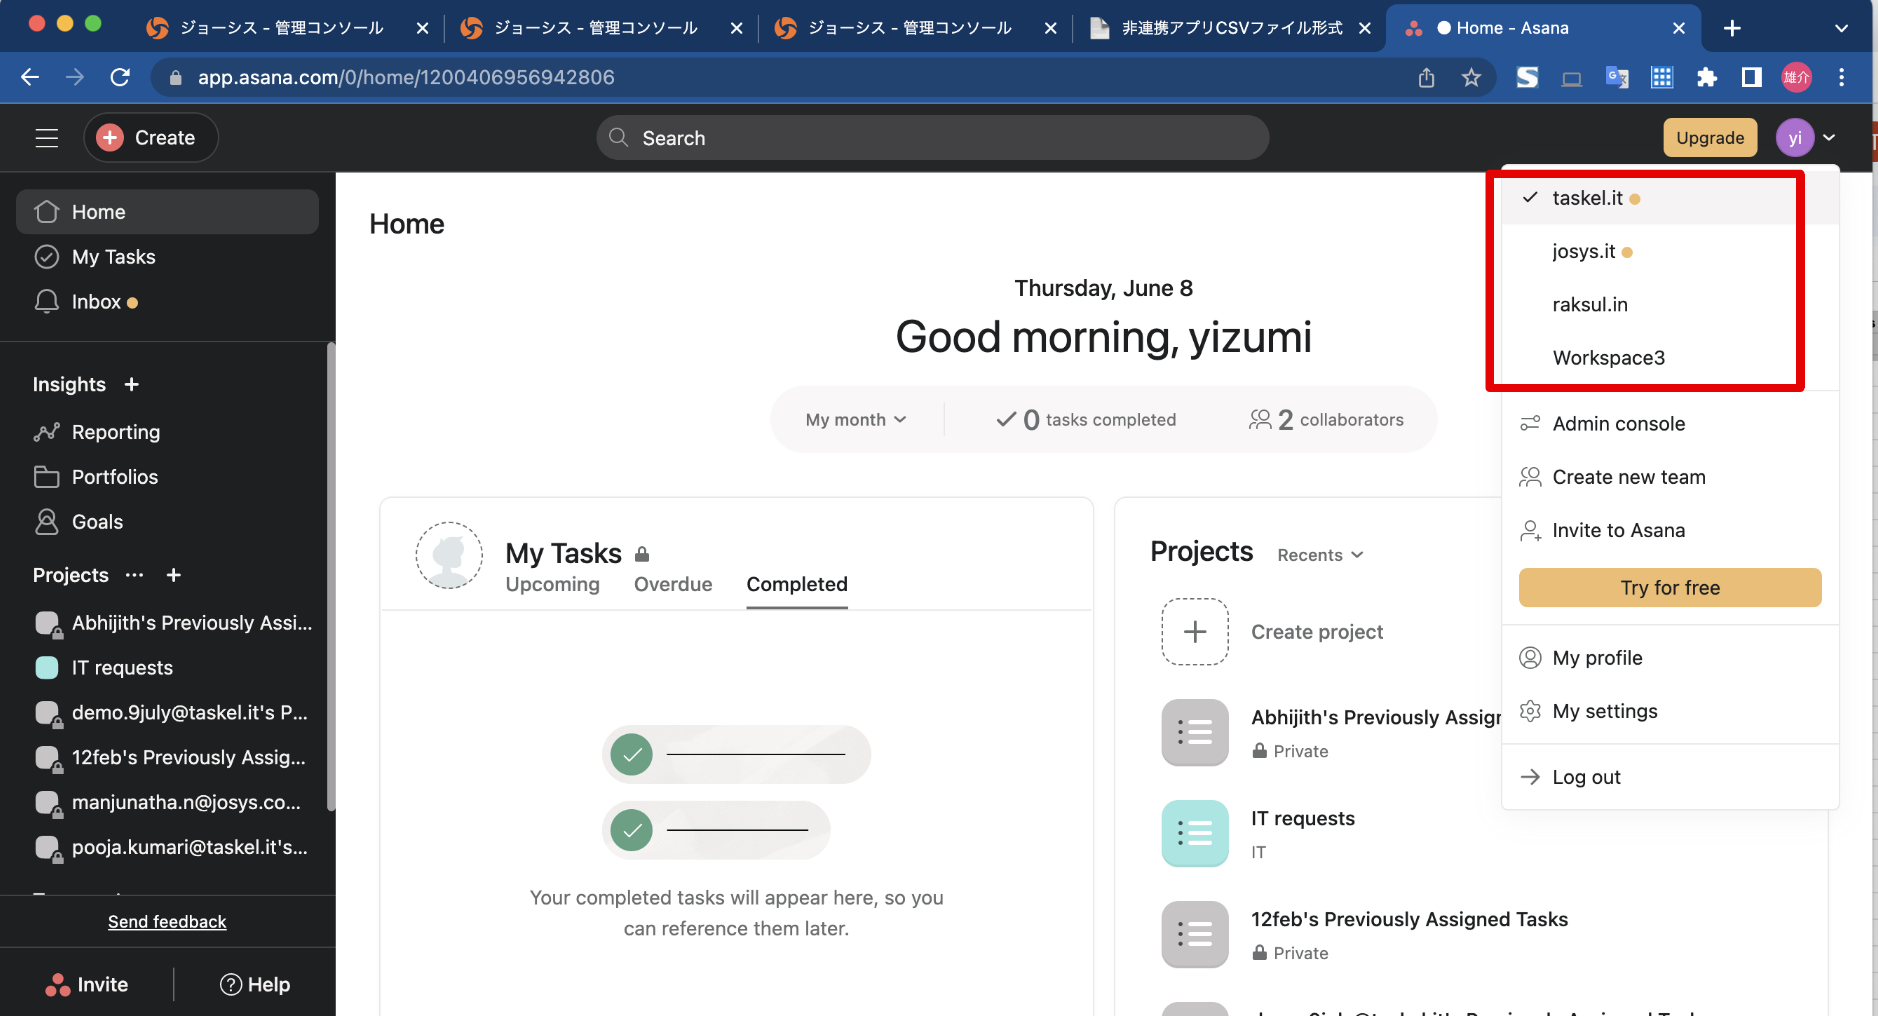The height and width of the screenshot is (1016, 1878).
Task: Open the Recents dropdown beside Projects
Action: point(1320,555)
